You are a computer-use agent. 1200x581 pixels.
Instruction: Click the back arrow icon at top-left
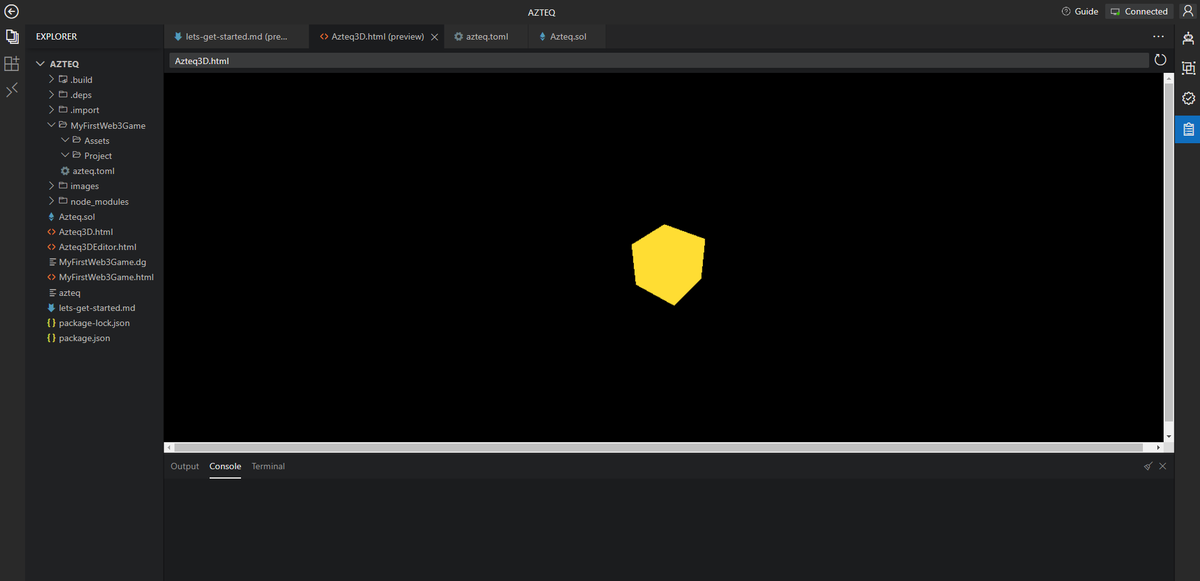(x=12, y=11)
